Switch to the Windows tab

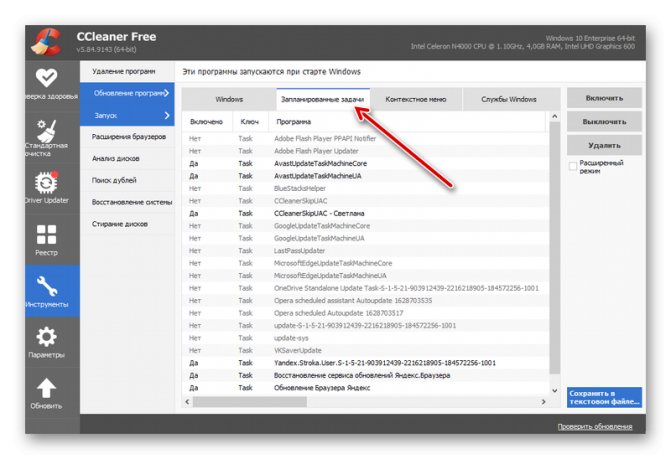pos(229,99)
